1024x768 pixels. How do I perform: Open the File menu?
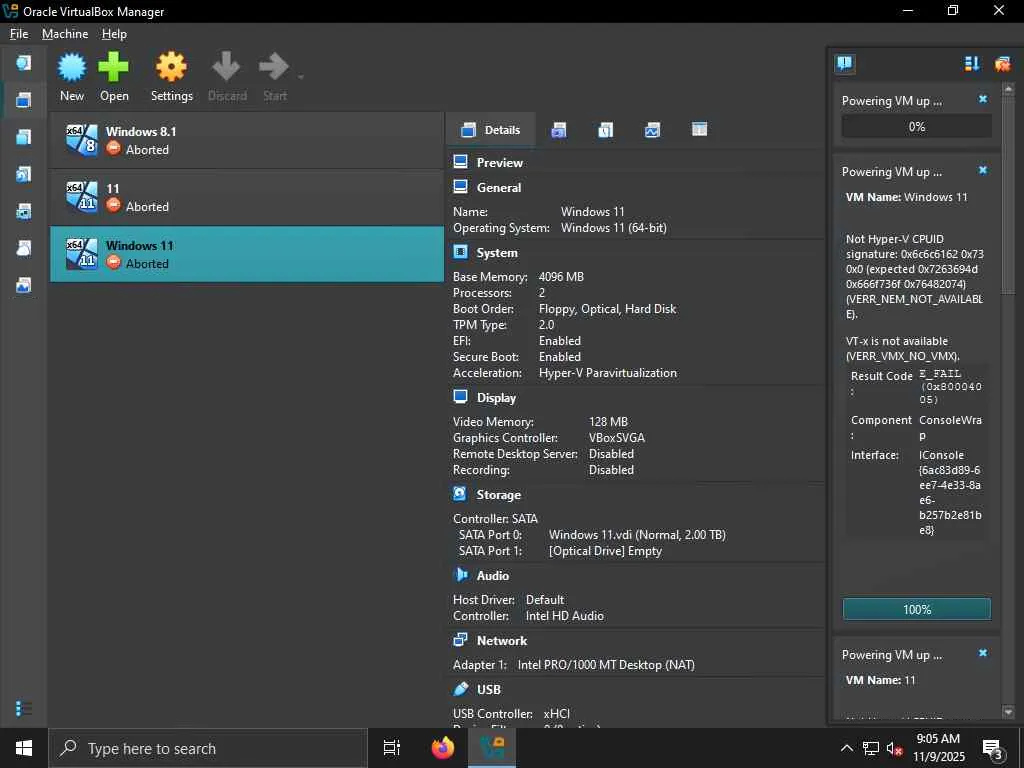19,34
